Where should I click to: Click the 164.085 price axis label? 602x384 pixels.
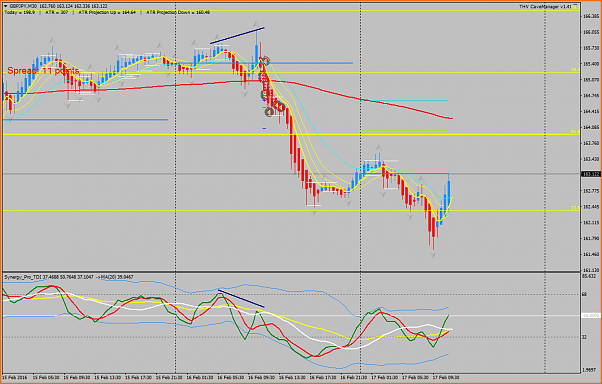pos(591,127)
